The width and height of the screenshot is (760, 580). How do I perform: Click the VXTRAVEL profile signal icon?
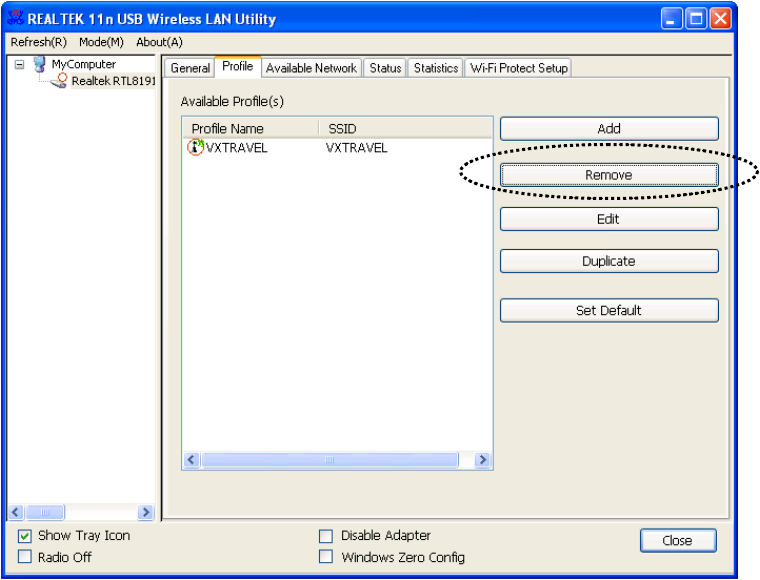pyautogui.click(x=195, y=147)
